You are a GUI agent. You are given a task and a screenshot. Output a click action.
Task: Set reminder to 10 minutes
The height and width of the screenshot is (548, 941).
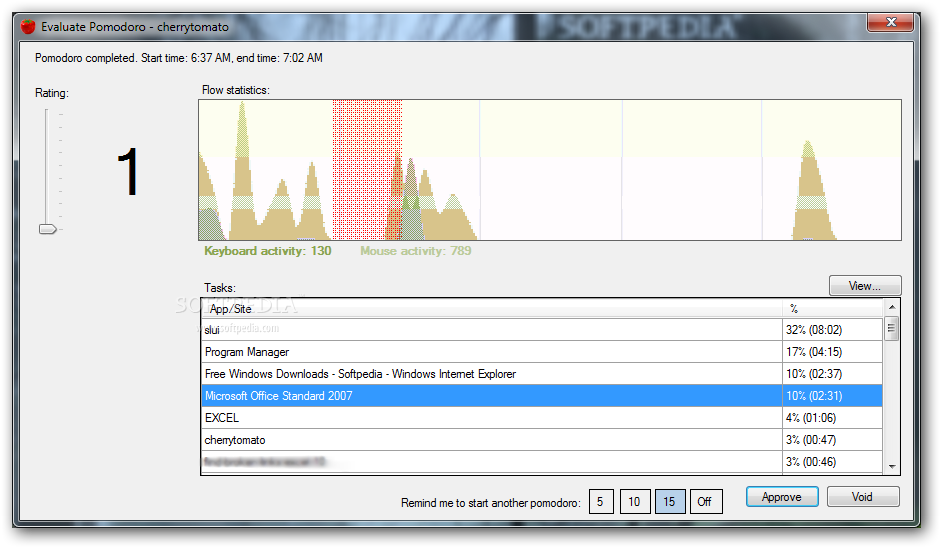[634, 502]
